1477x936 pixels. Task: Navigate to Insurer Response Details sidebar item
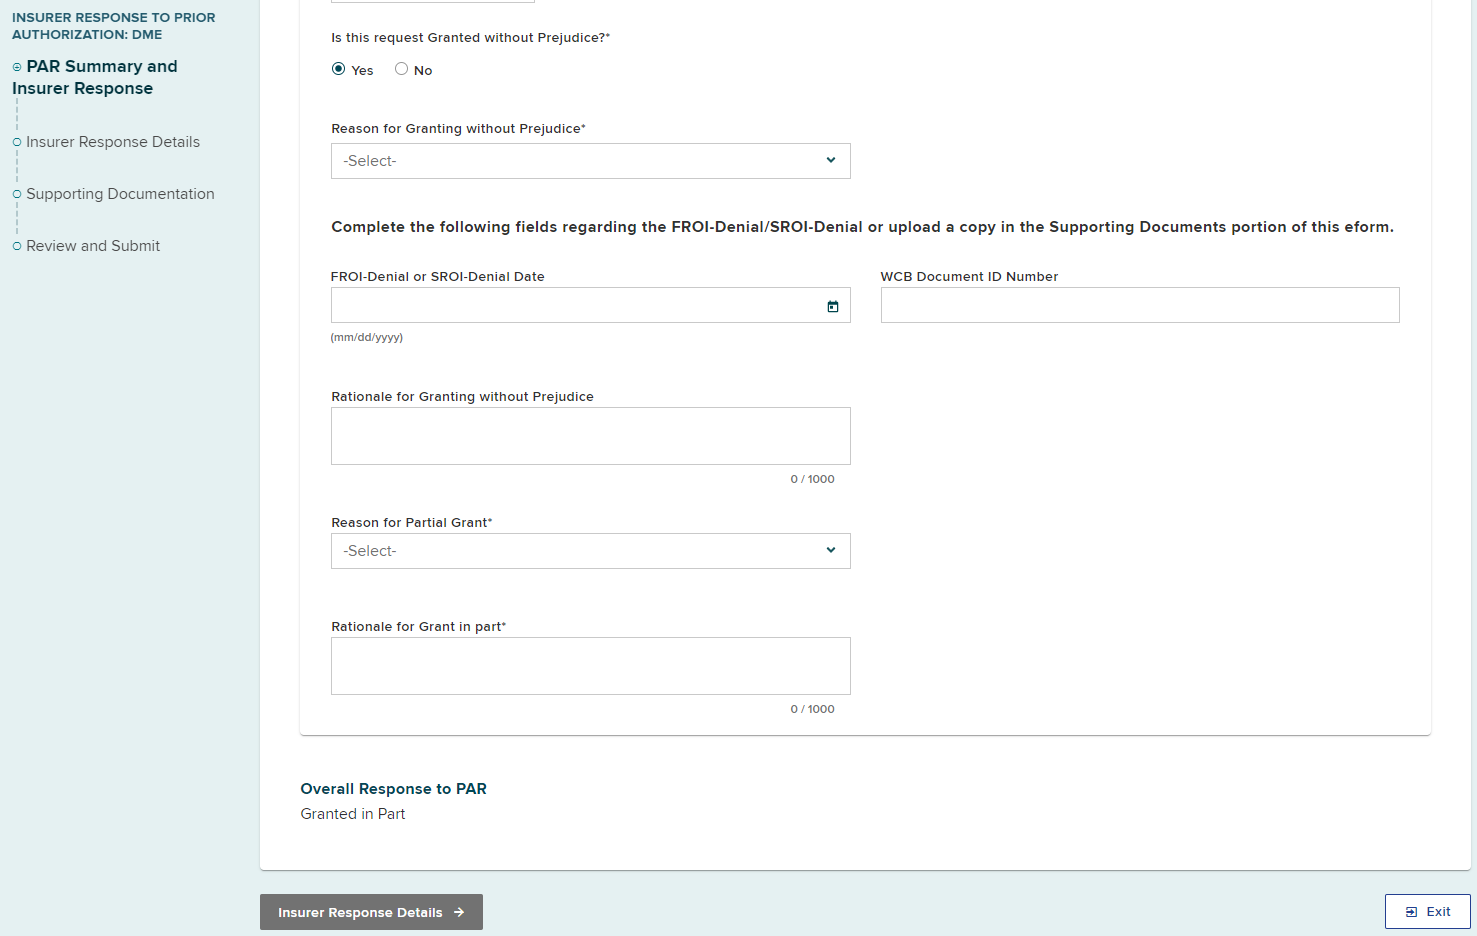(113, 142)
